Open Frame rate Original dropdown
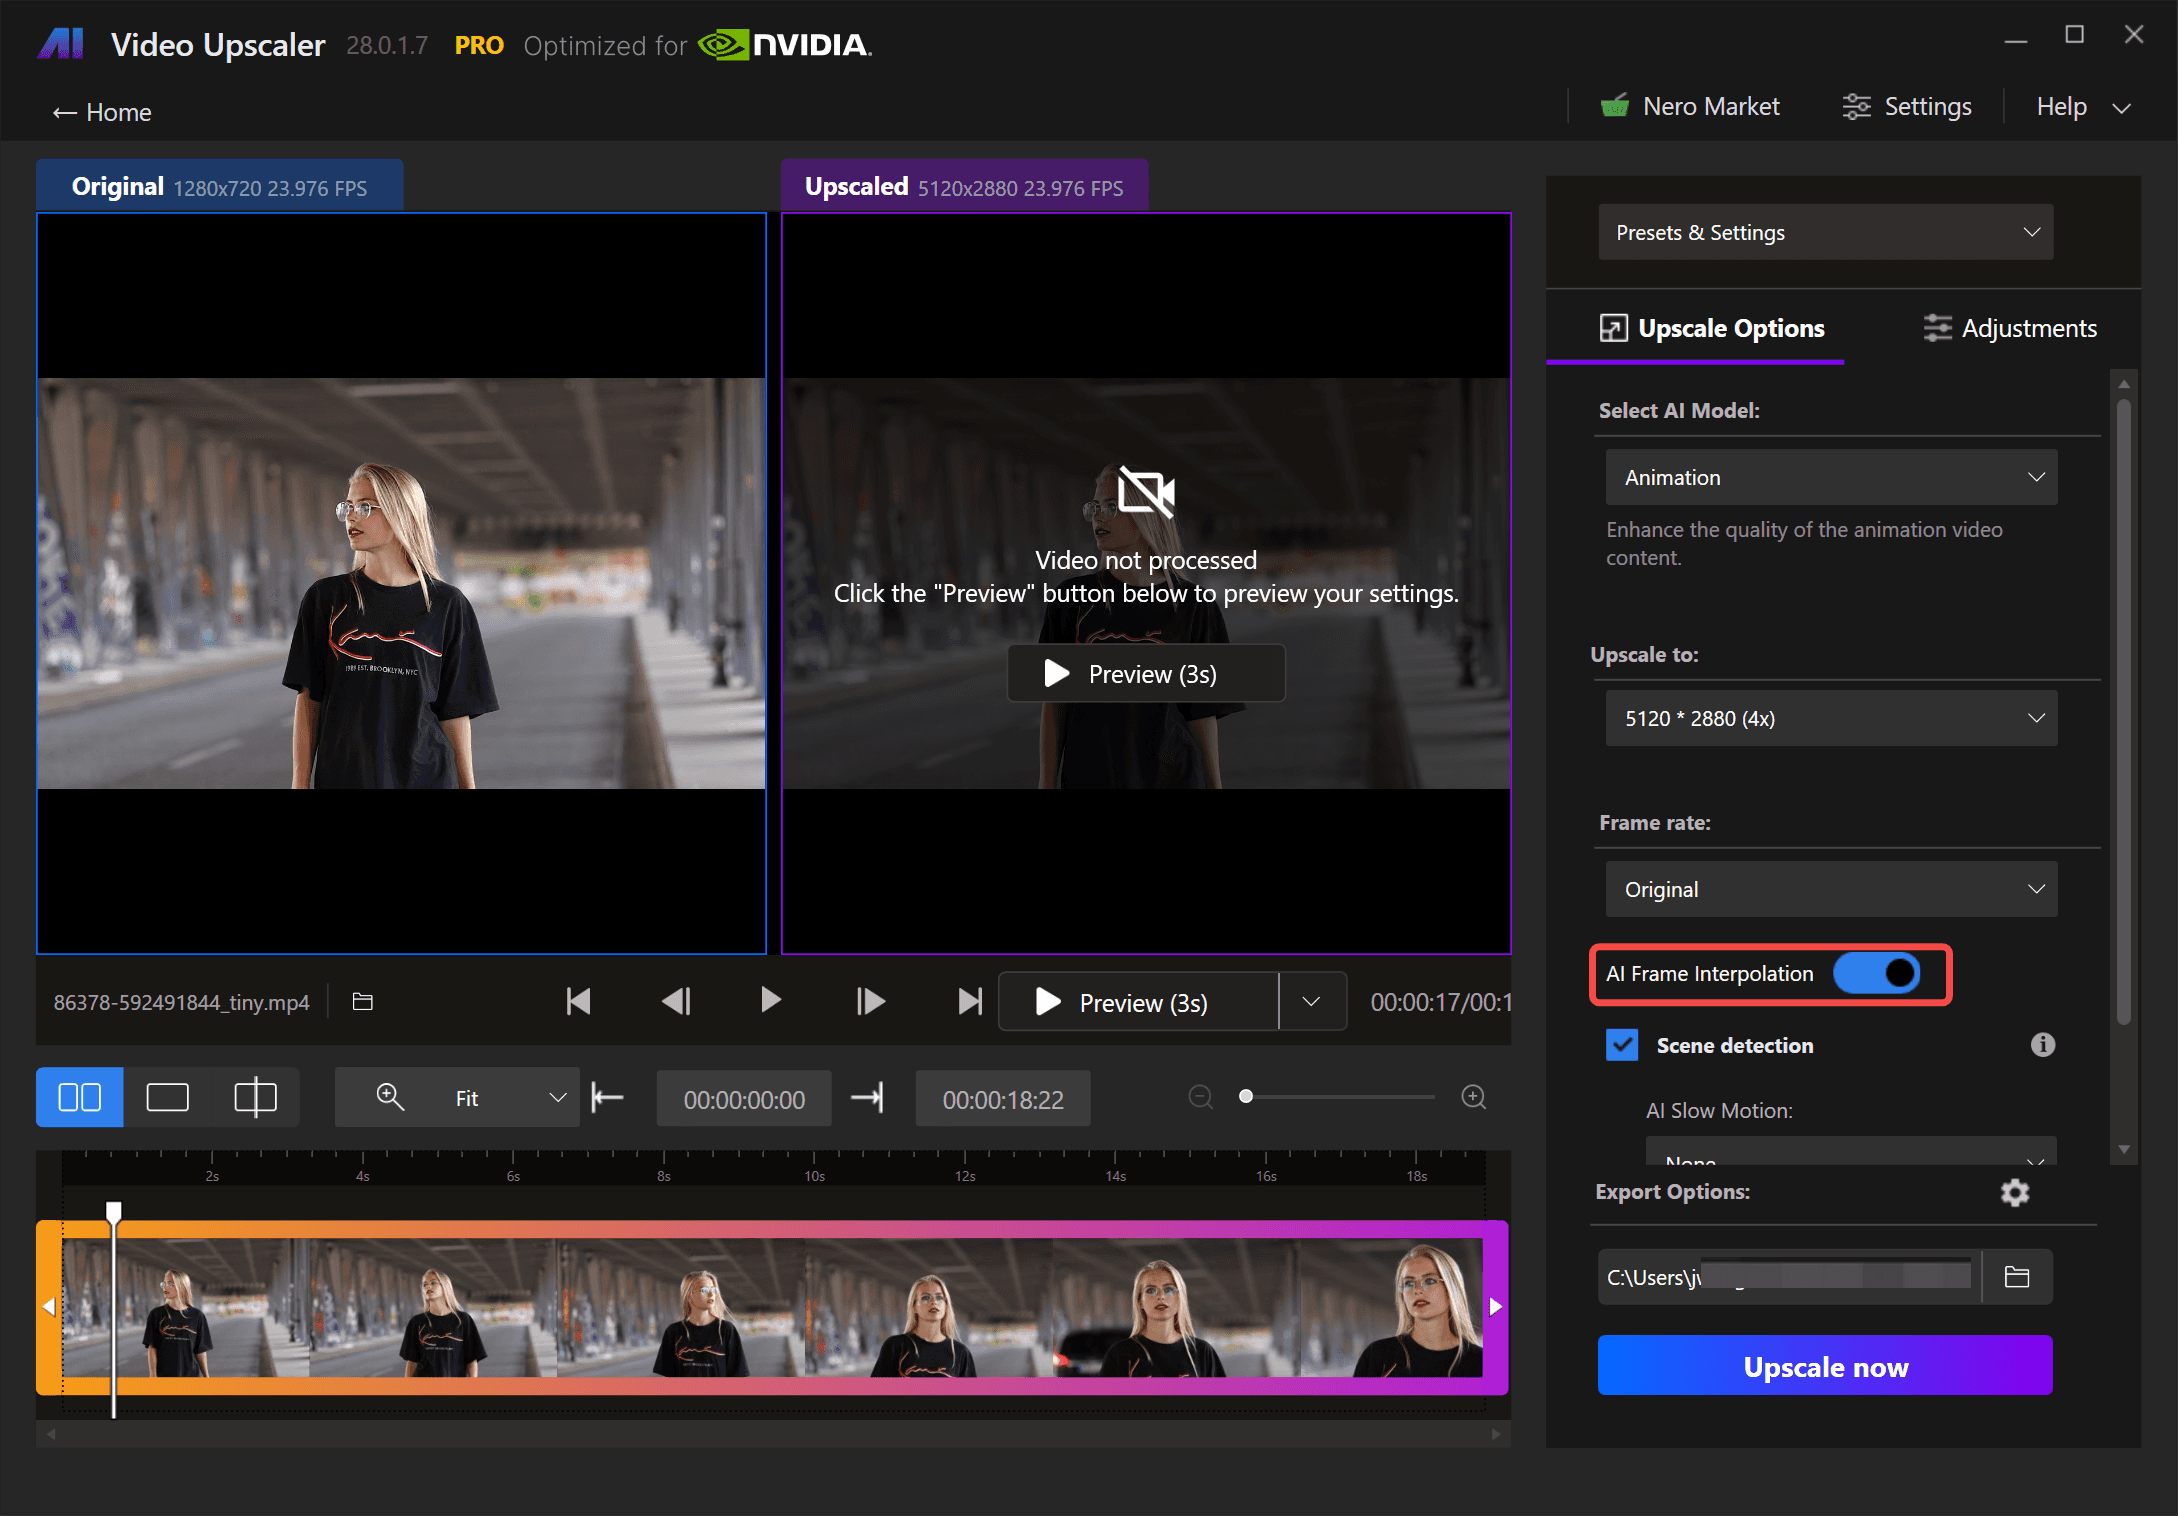Screen dimensions: 2178x1516 pyautogui.click(x=1831, y=890)
